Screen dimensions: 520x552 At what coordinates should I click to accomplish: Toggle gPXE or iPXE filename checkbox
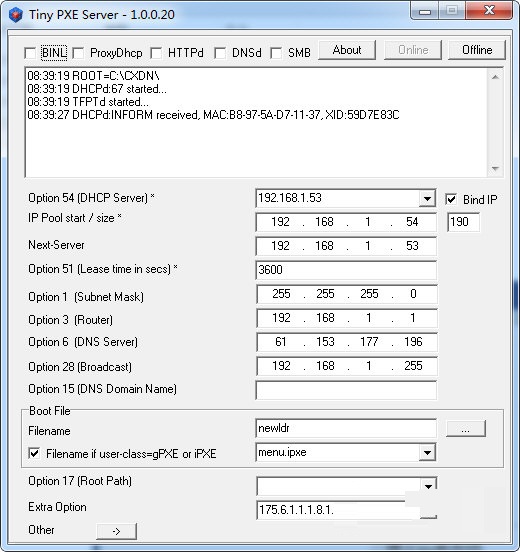(x=34, y=453)
